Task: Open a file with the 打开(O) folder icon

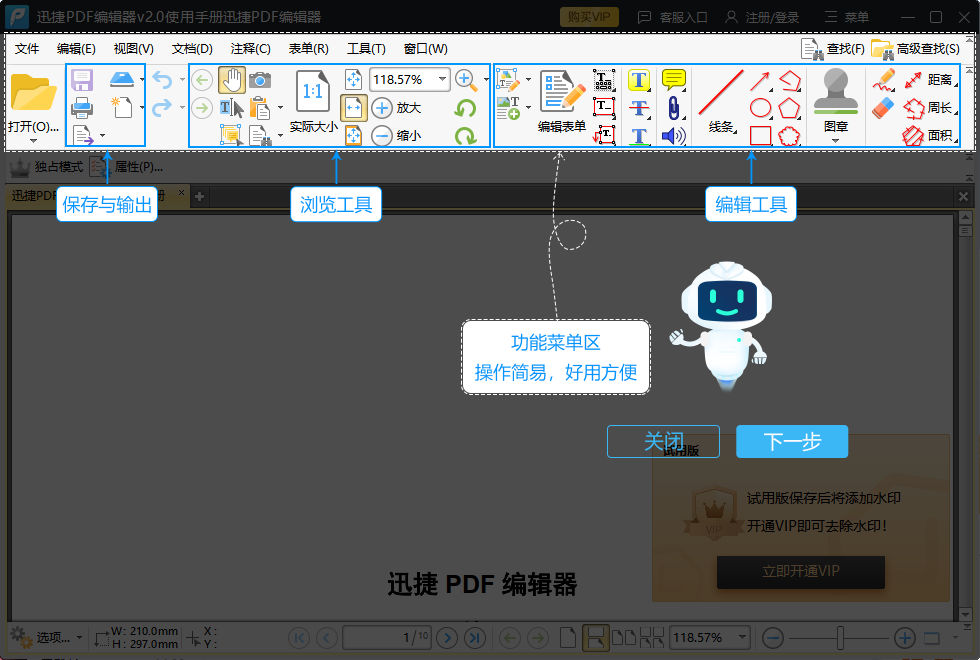Action: [x=33, y=92]
